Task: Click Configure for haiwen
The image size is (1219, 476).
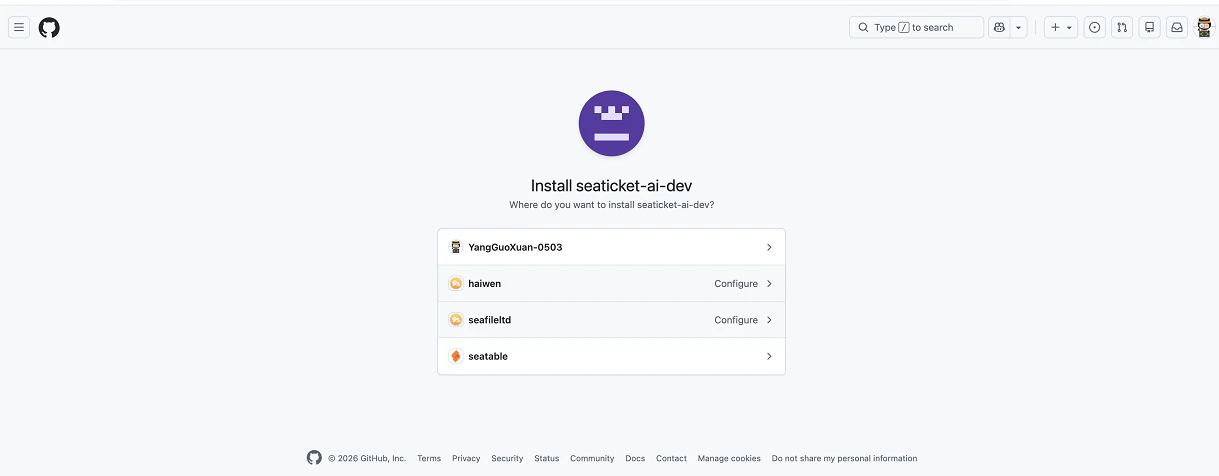Action: [736, 284]
